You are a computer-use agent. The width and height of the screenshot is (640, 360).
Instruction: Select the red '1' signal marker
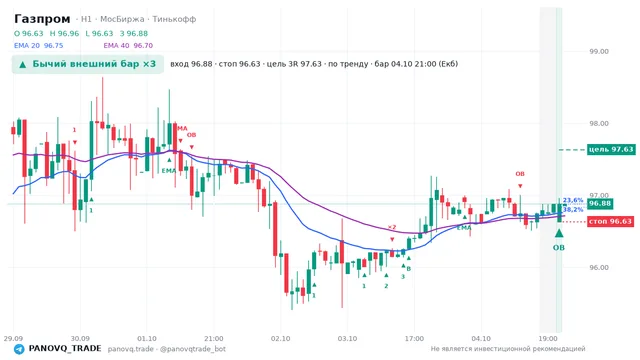click(x=74, y=130)
